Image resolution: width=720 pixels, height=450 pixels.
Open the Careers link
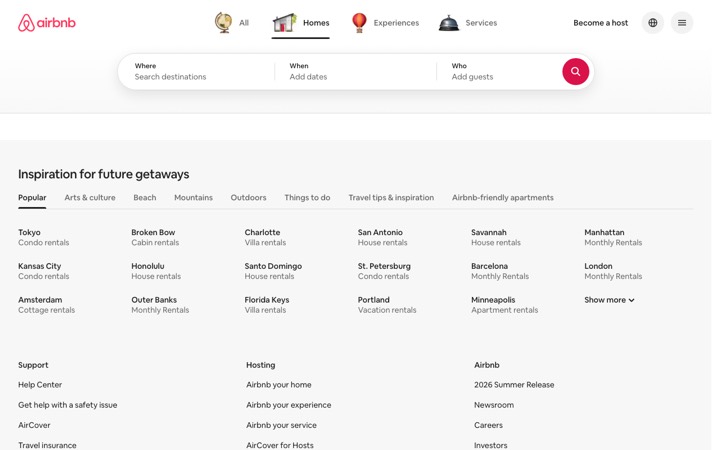point(489,425)
